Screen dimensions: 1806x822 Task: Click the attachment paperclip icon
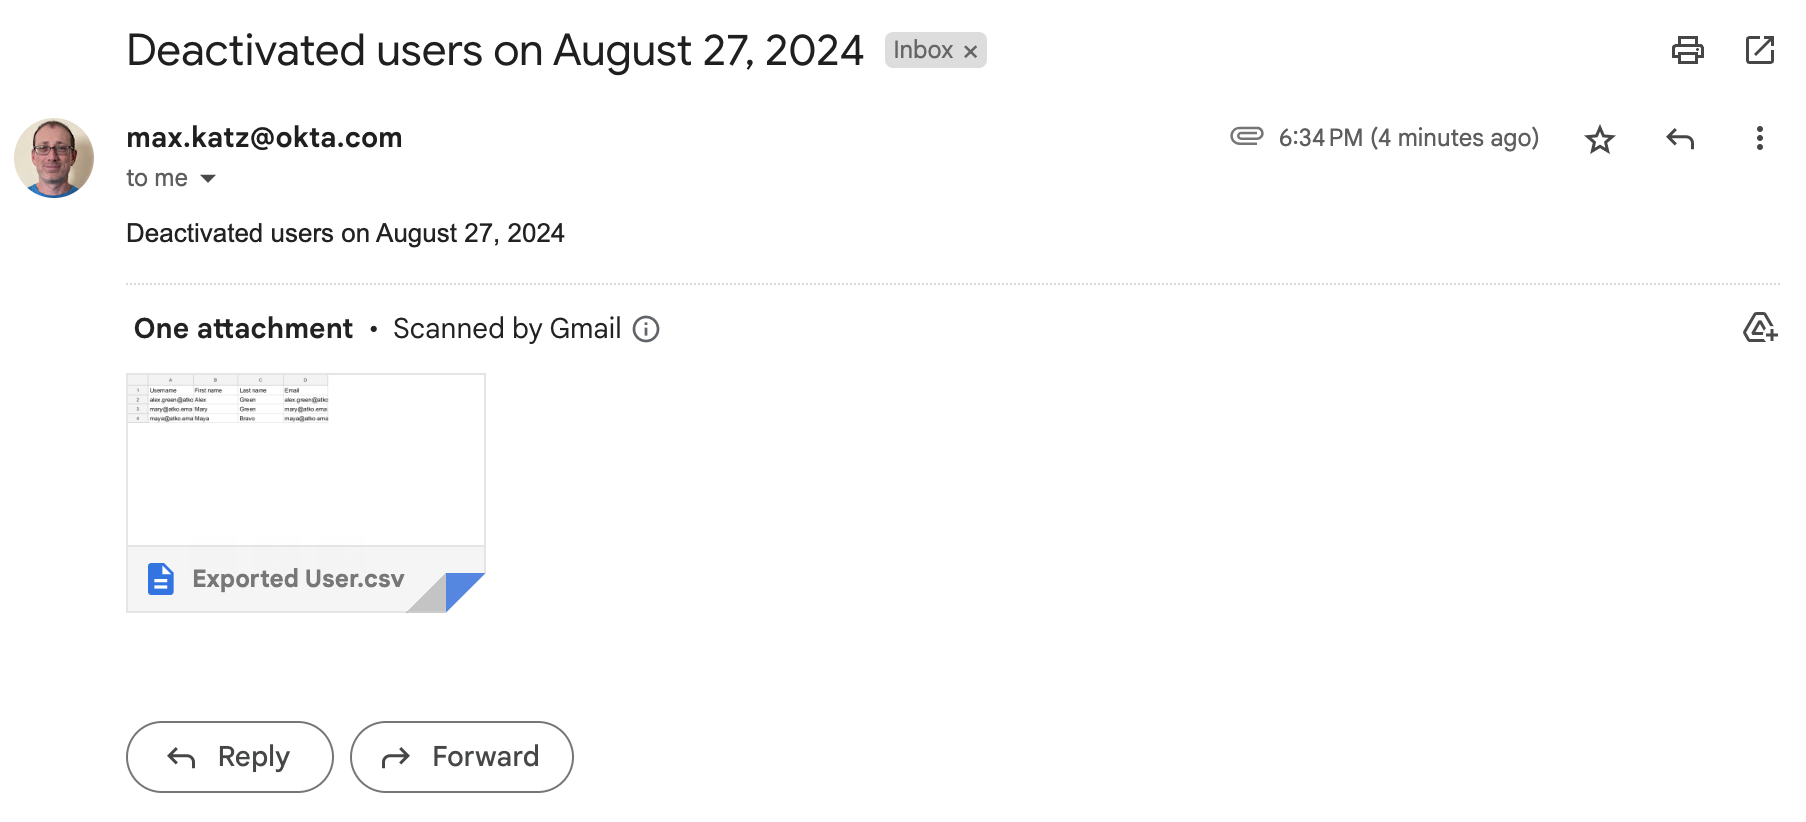click(x=1246, y=136)
